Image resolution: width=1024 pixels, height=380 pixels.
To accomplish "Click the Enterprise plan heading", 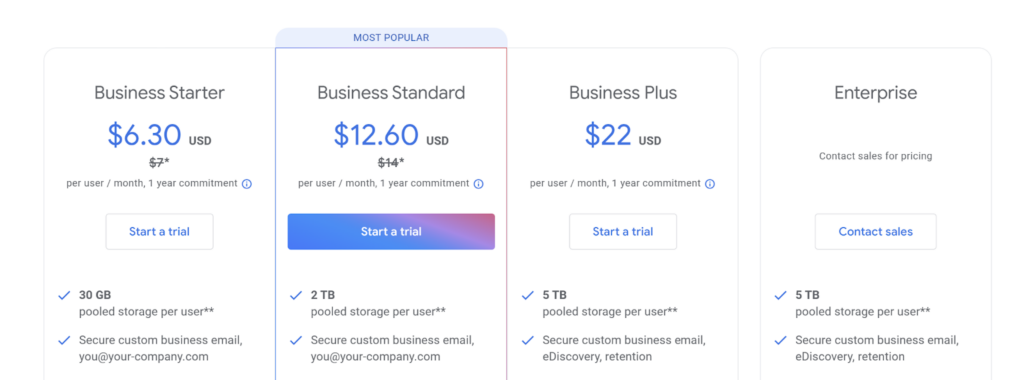I will point(876,93).
